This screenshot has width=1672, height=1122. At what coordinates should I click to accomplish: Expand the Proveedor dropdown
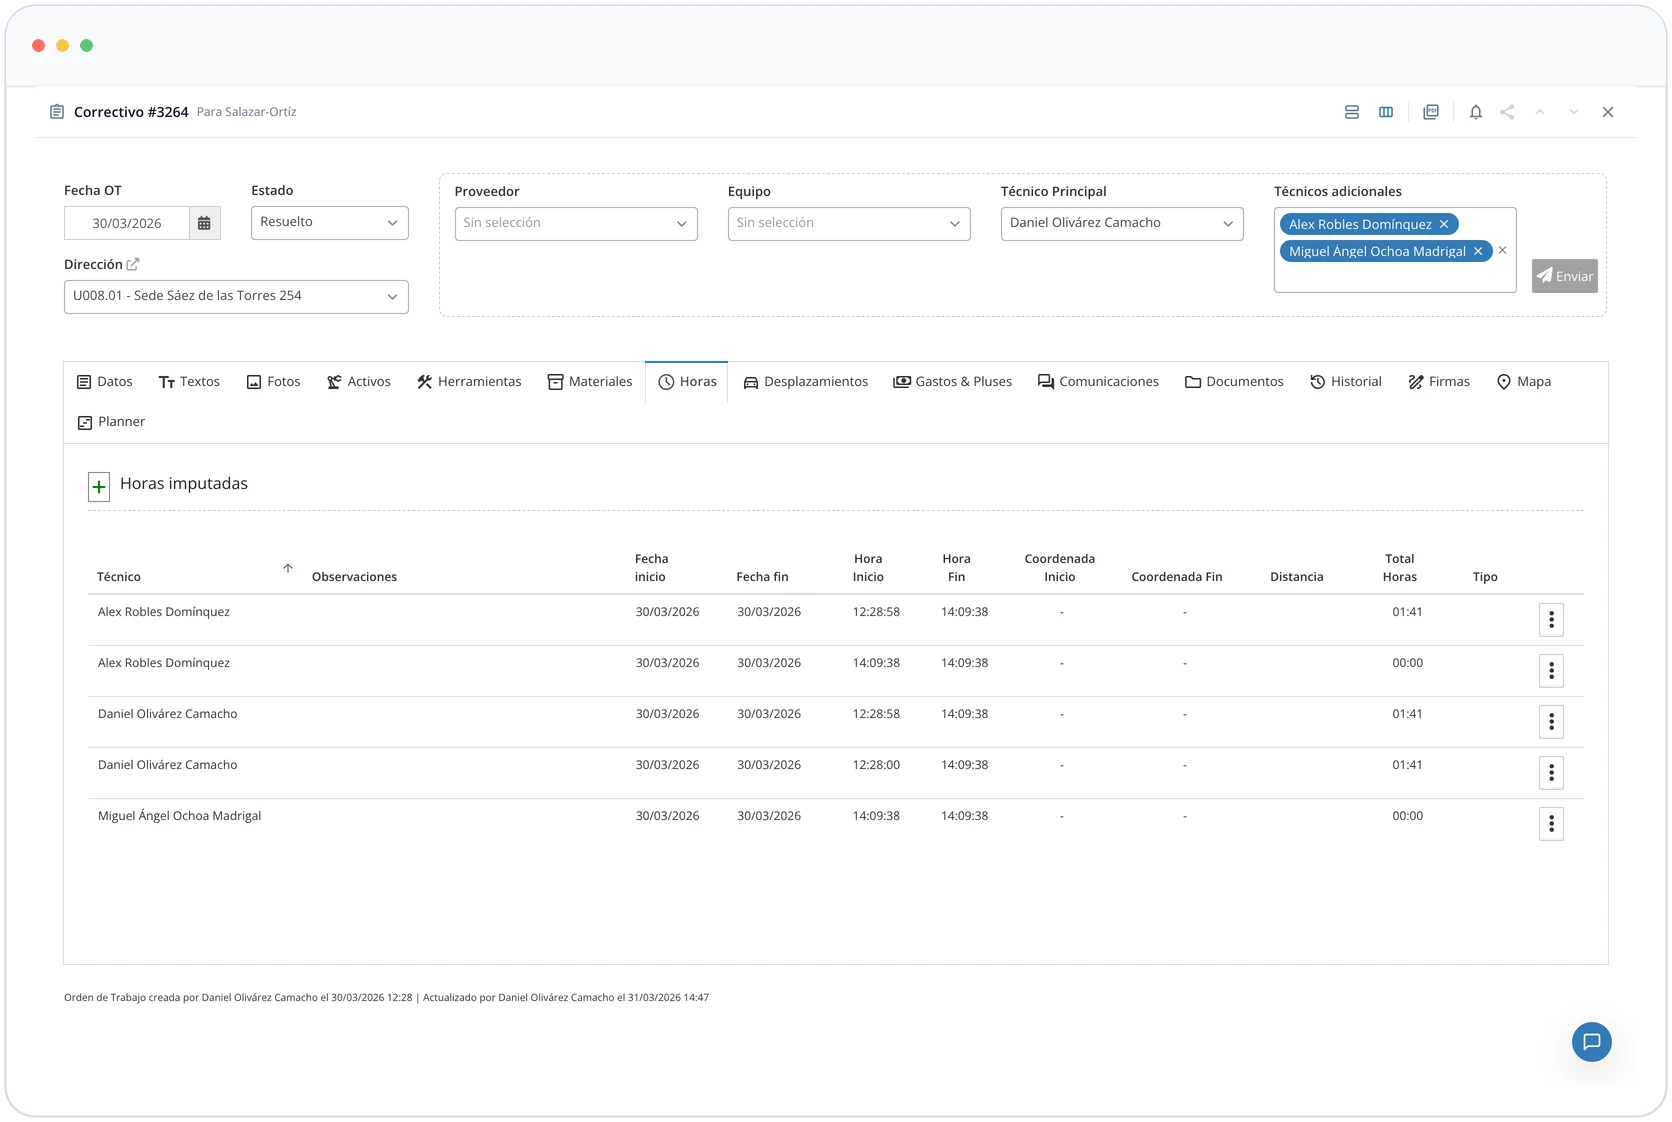[576, 223]
